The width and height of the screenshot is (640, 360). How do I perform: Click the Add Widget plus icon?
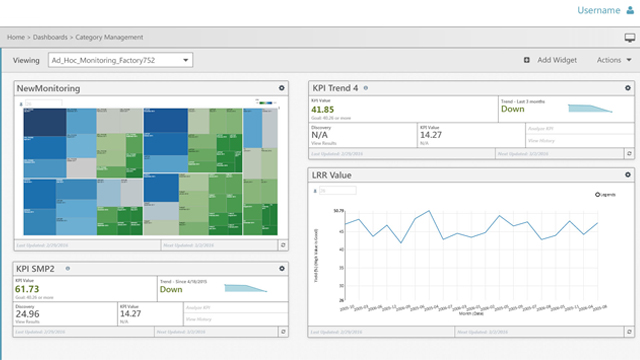527,60
